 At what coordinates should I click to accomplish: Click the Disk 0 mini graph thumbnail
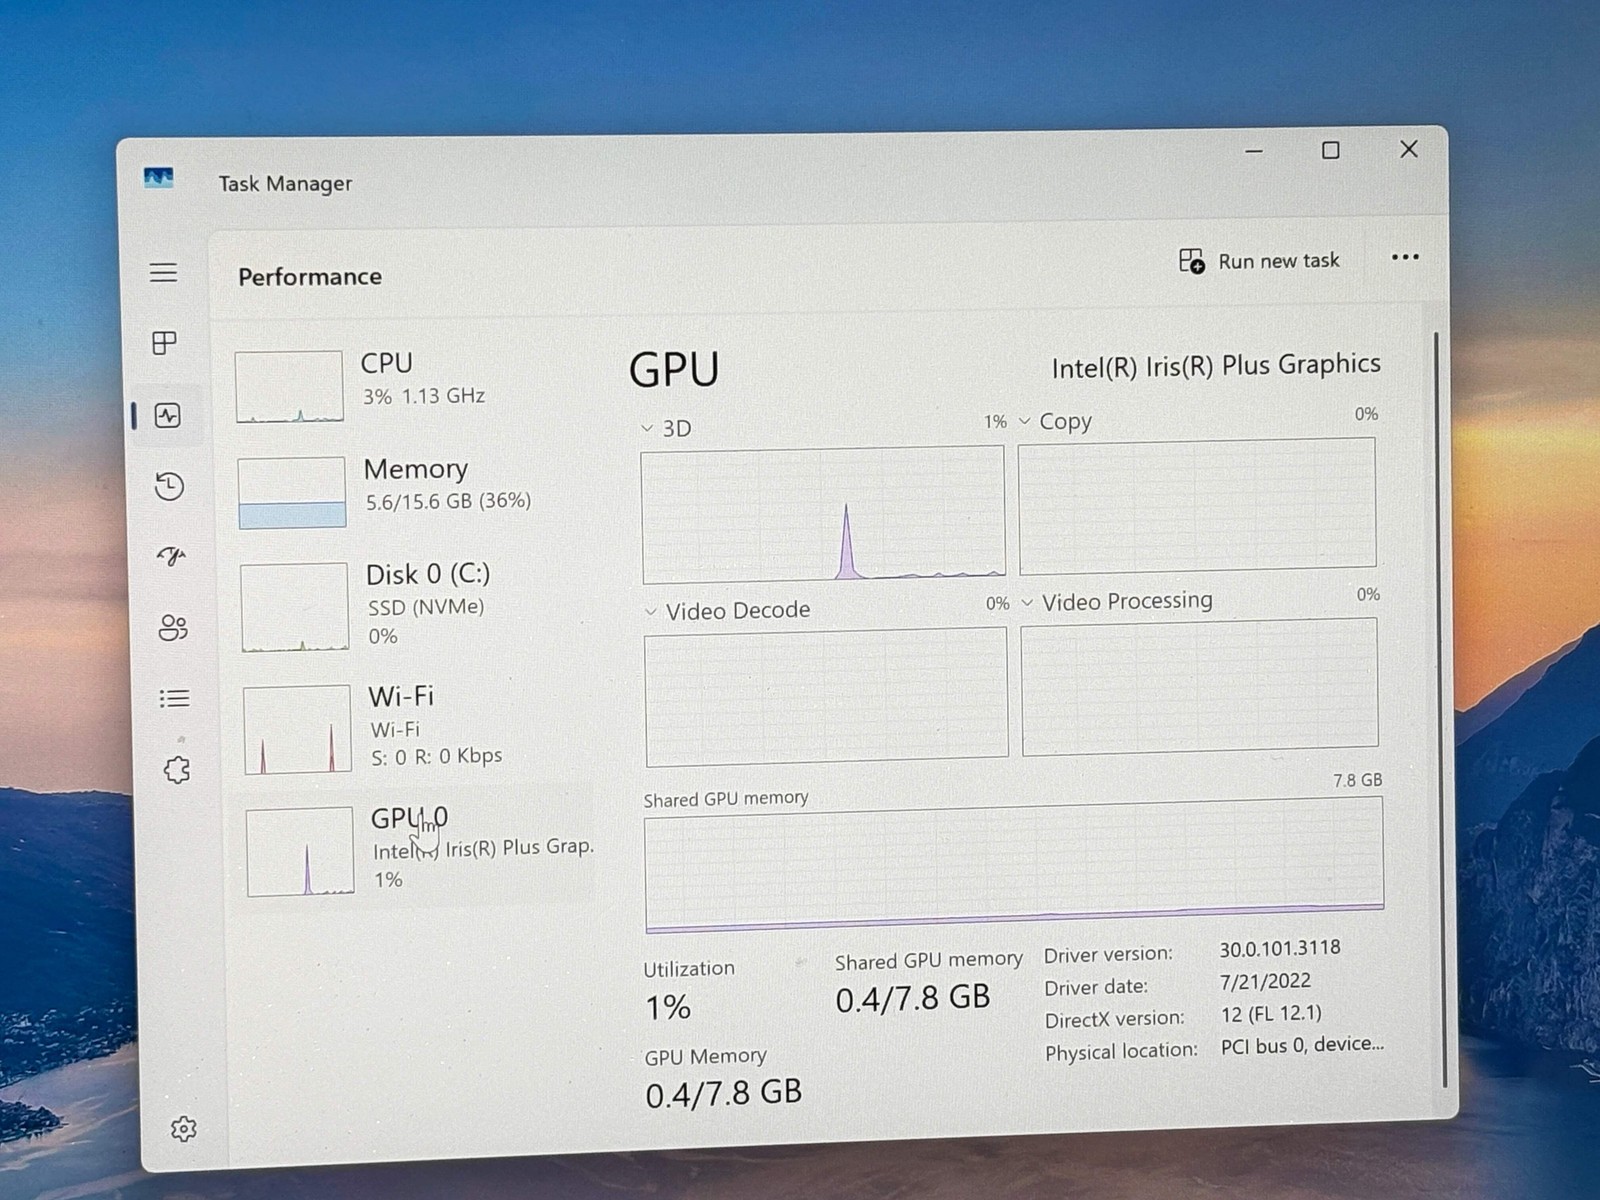(294, 607)
